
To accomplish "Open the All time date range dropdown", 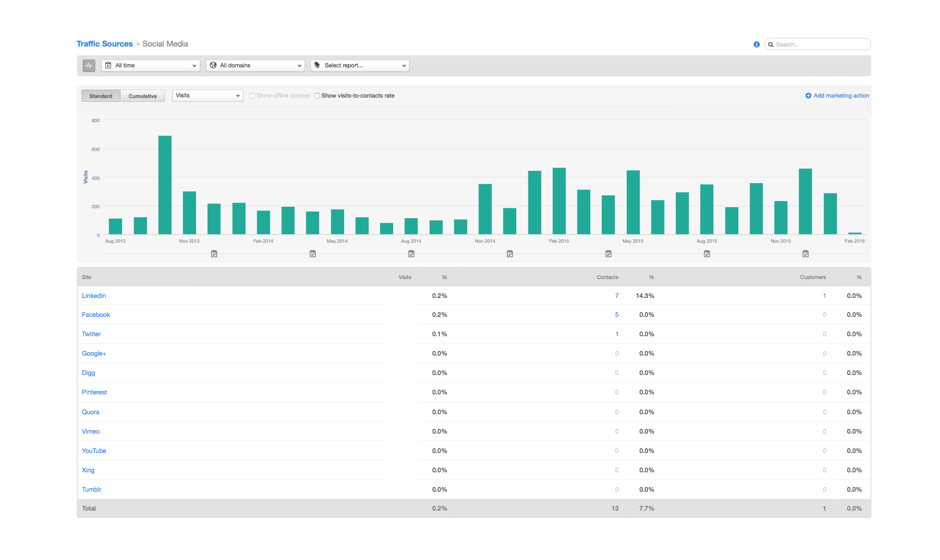I will point(151,66).
